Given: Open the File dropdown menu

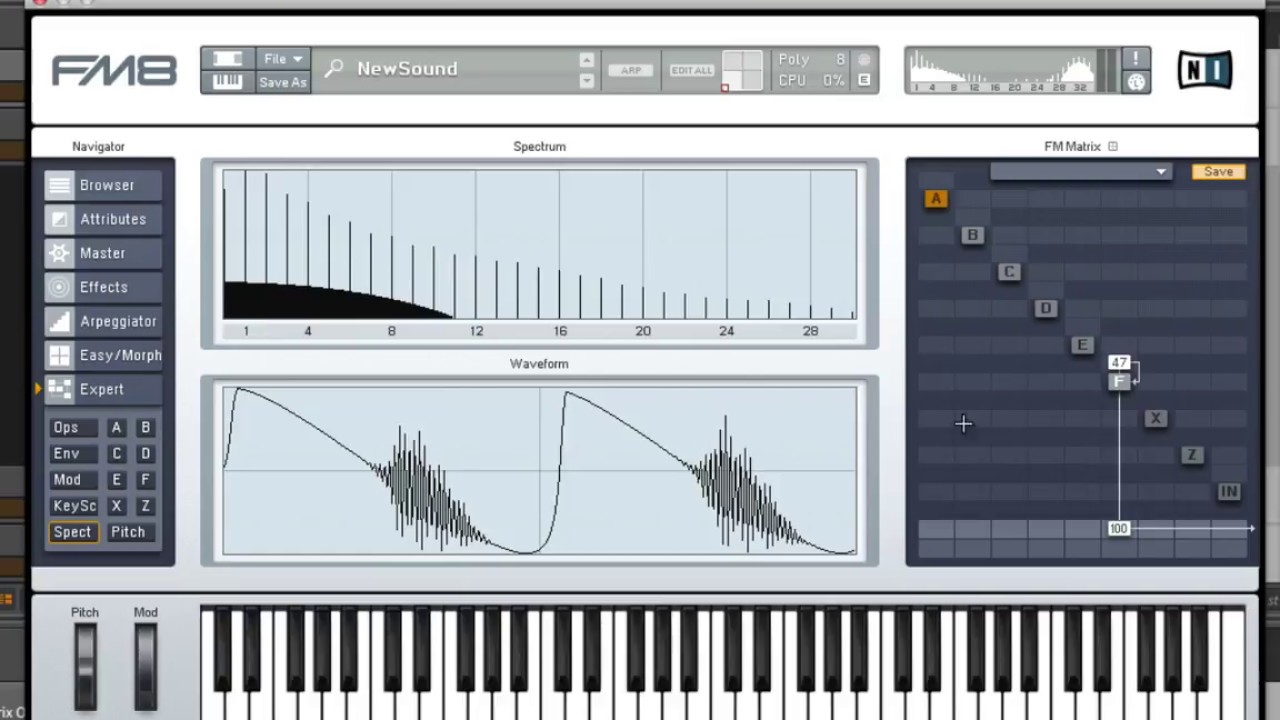Looking at the screenshot, I should pyautogui.click(x=282, y=59).
